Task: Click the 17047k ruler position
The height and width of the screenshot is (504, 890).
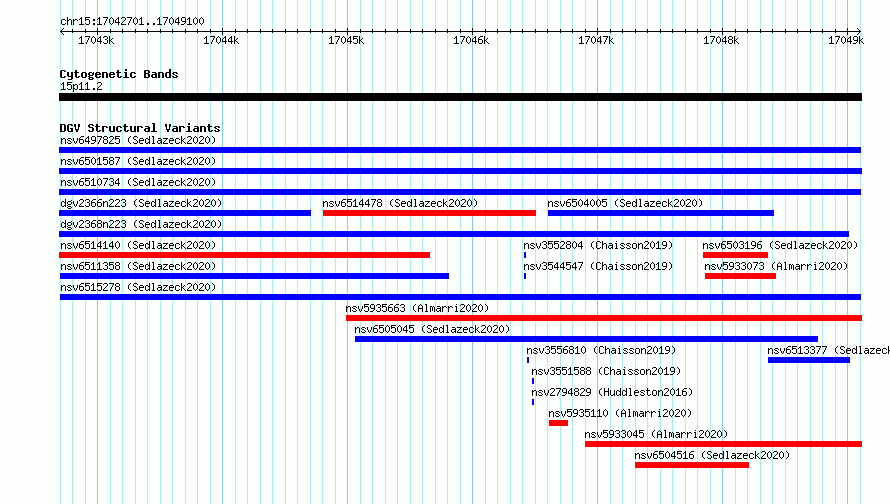Action: pyautogui.click(x=596, y=40)
